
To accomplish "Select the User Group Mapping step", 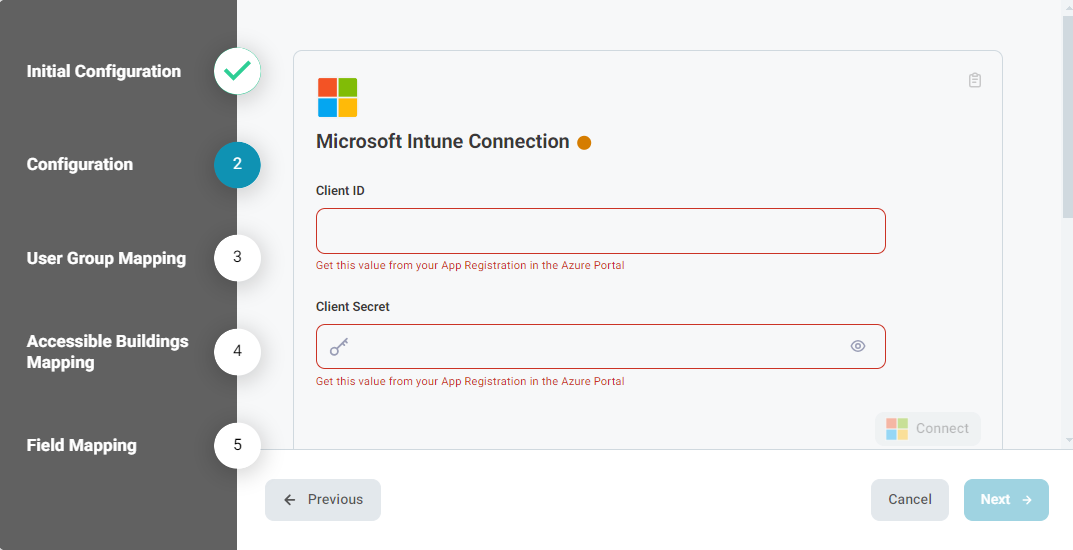I will (106, 259).
